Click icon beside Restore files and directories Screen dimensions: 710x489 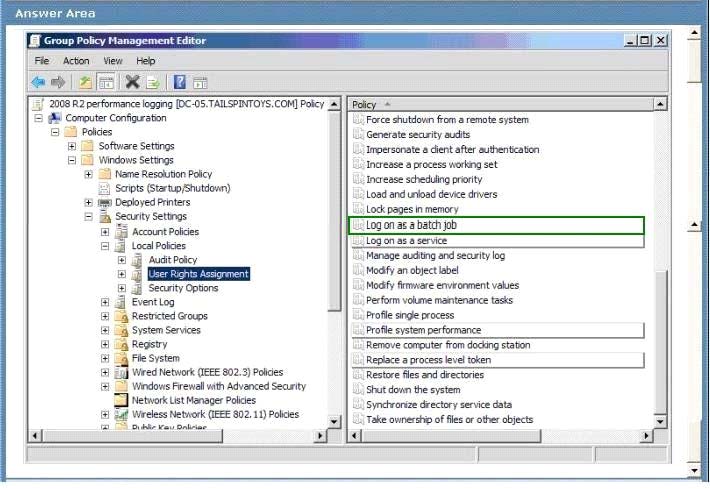tap(358, 374)
